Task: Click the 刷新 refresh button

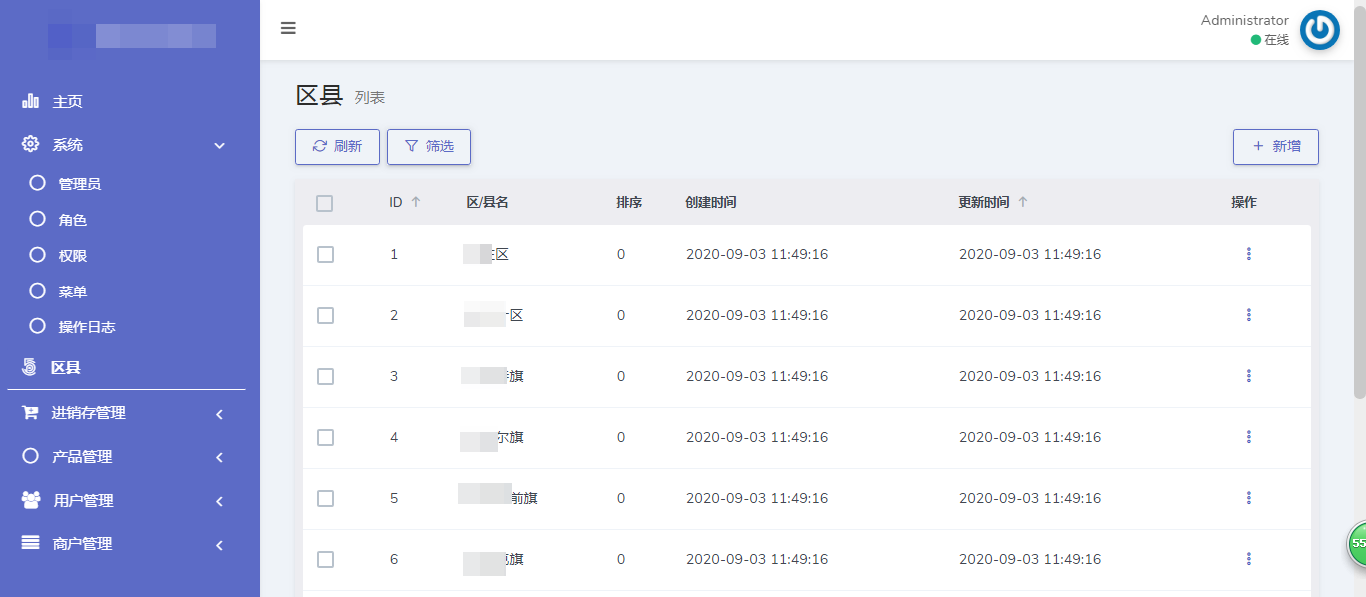Action: 337,146
